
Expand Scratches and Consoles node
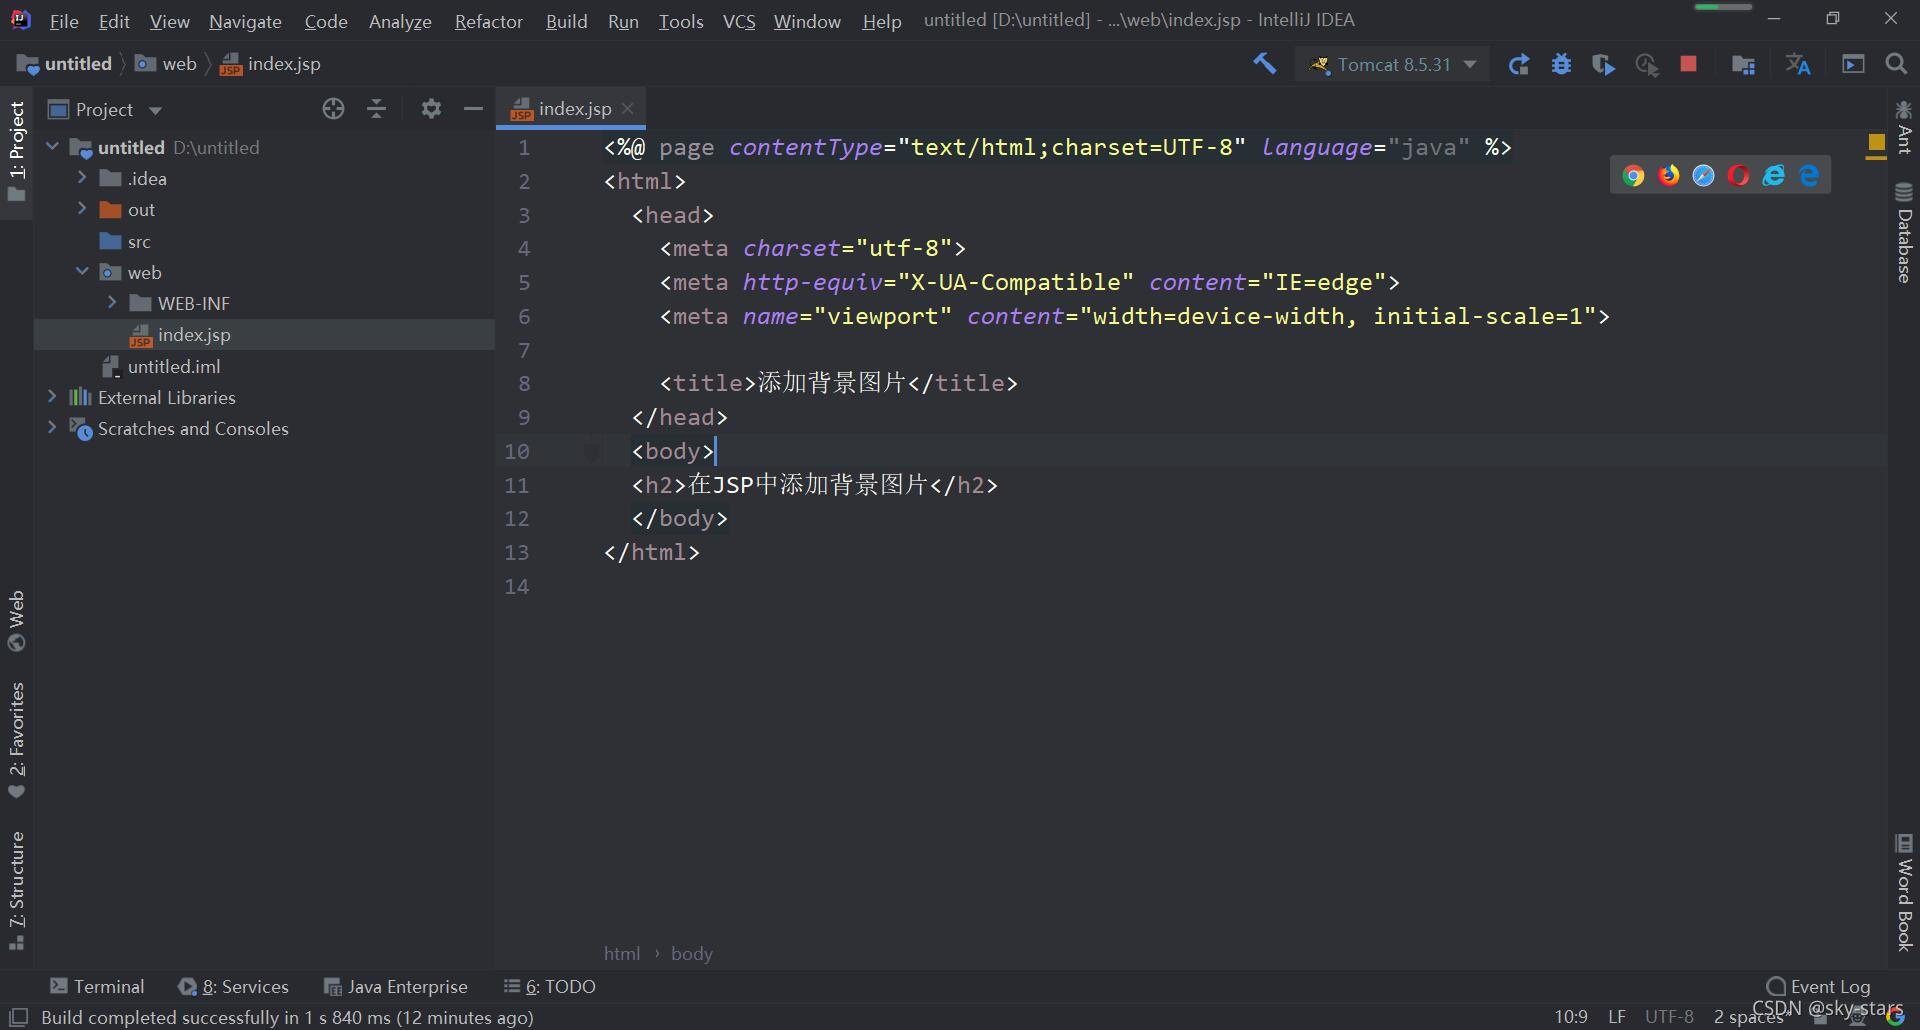pos(53,428)
